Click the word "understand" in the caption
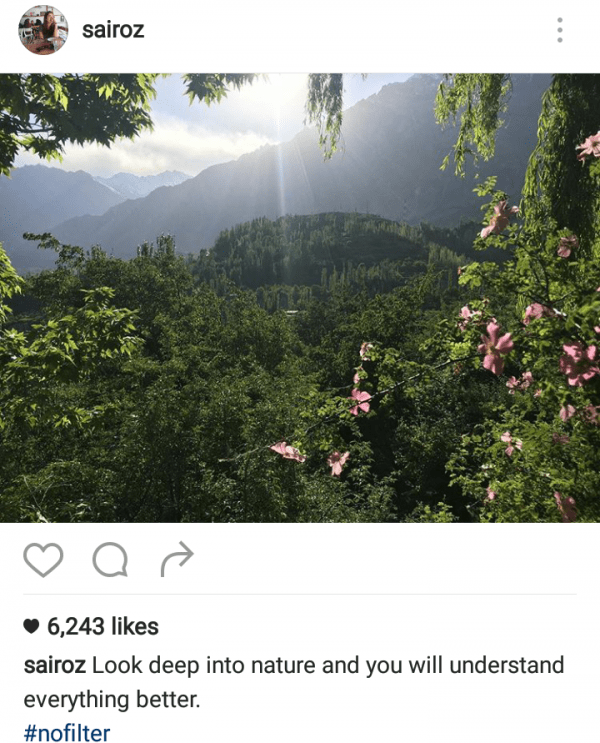 coord(507,665)
